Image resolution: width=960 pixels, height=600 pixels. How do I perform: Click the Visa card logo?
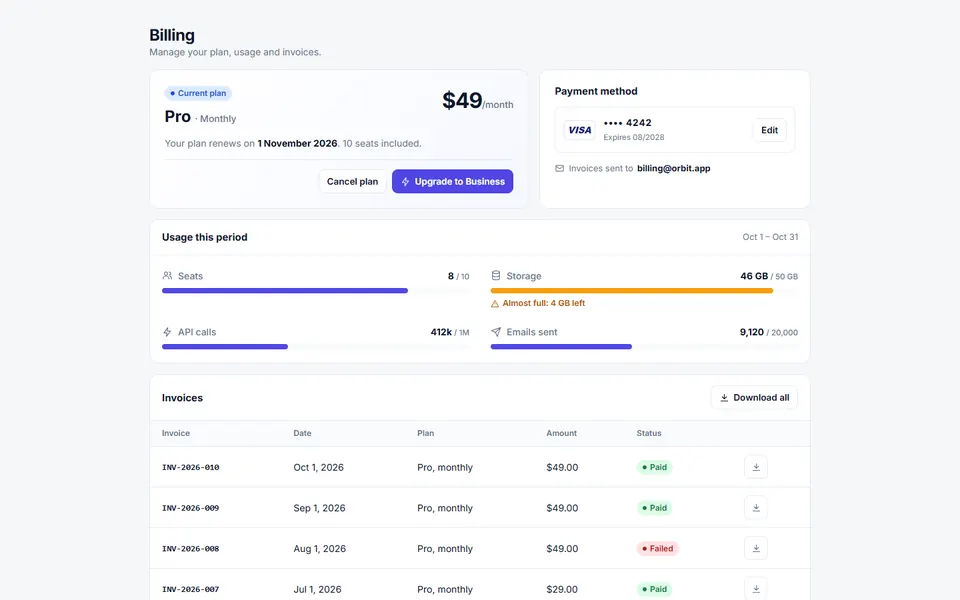tap(579, 130)
